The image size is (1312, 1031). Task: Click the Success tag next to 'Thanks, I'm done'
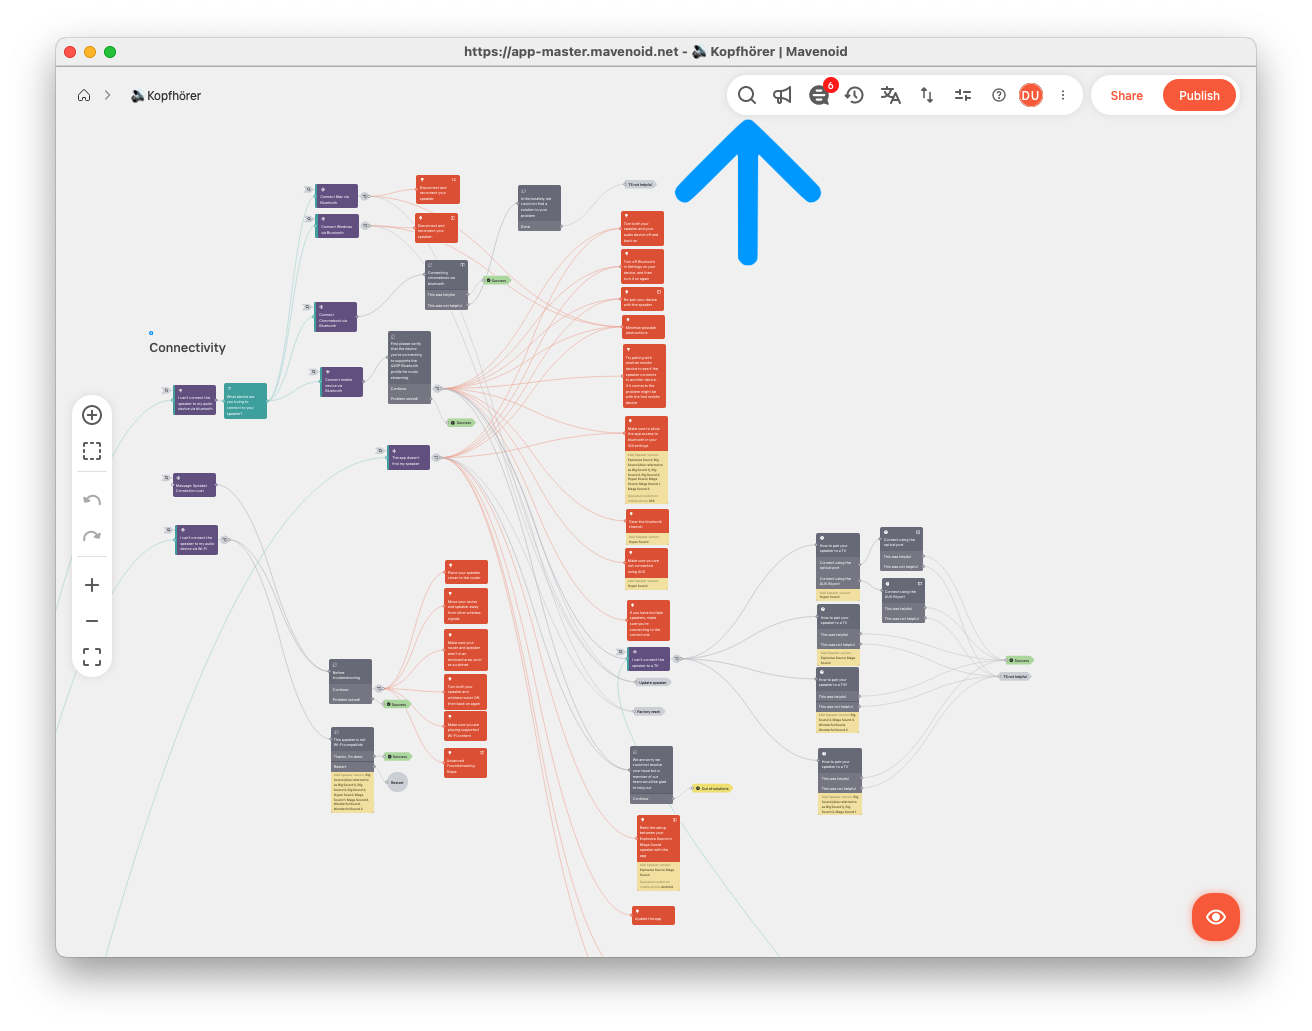[397, 756]
